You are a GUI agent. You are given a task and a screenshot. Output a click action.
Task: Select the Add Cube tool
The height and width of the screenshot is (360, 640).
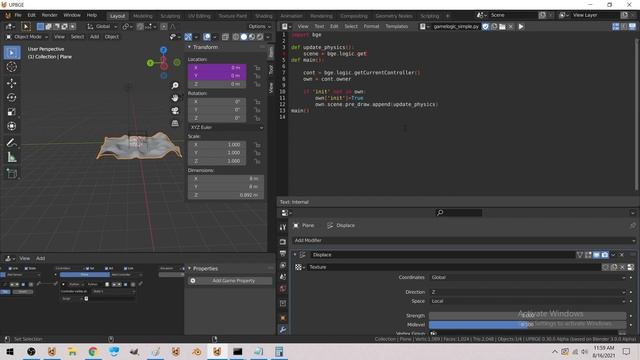(11, 173)
